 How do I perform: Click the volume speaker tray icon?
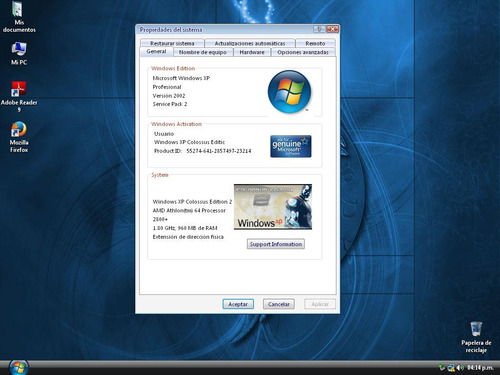pyautogui.click(x=460, y=367)
